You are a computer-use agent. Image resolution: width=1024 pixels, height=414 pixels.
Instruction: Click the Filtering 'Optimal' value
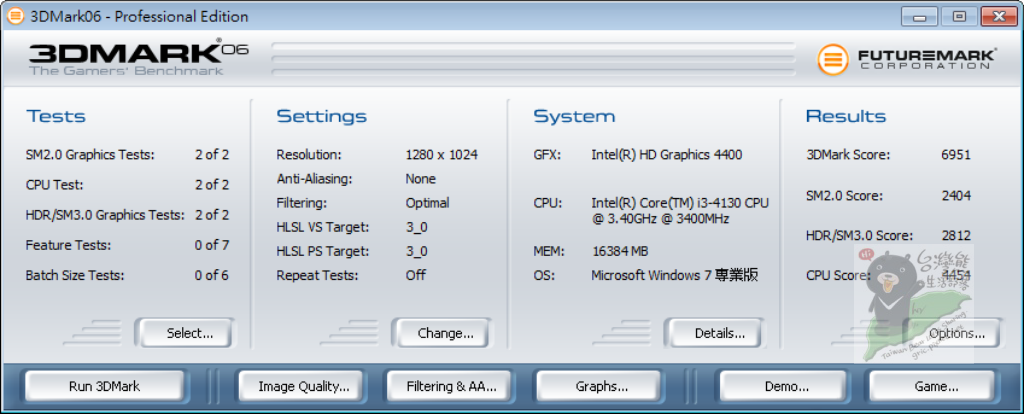(427, 203)
